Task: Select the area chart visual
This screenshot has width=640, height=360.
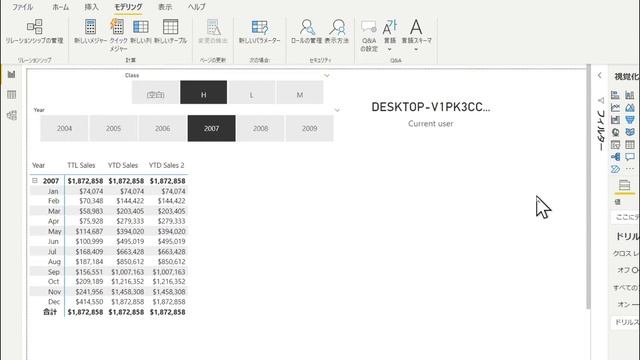Action: point(630,107)
